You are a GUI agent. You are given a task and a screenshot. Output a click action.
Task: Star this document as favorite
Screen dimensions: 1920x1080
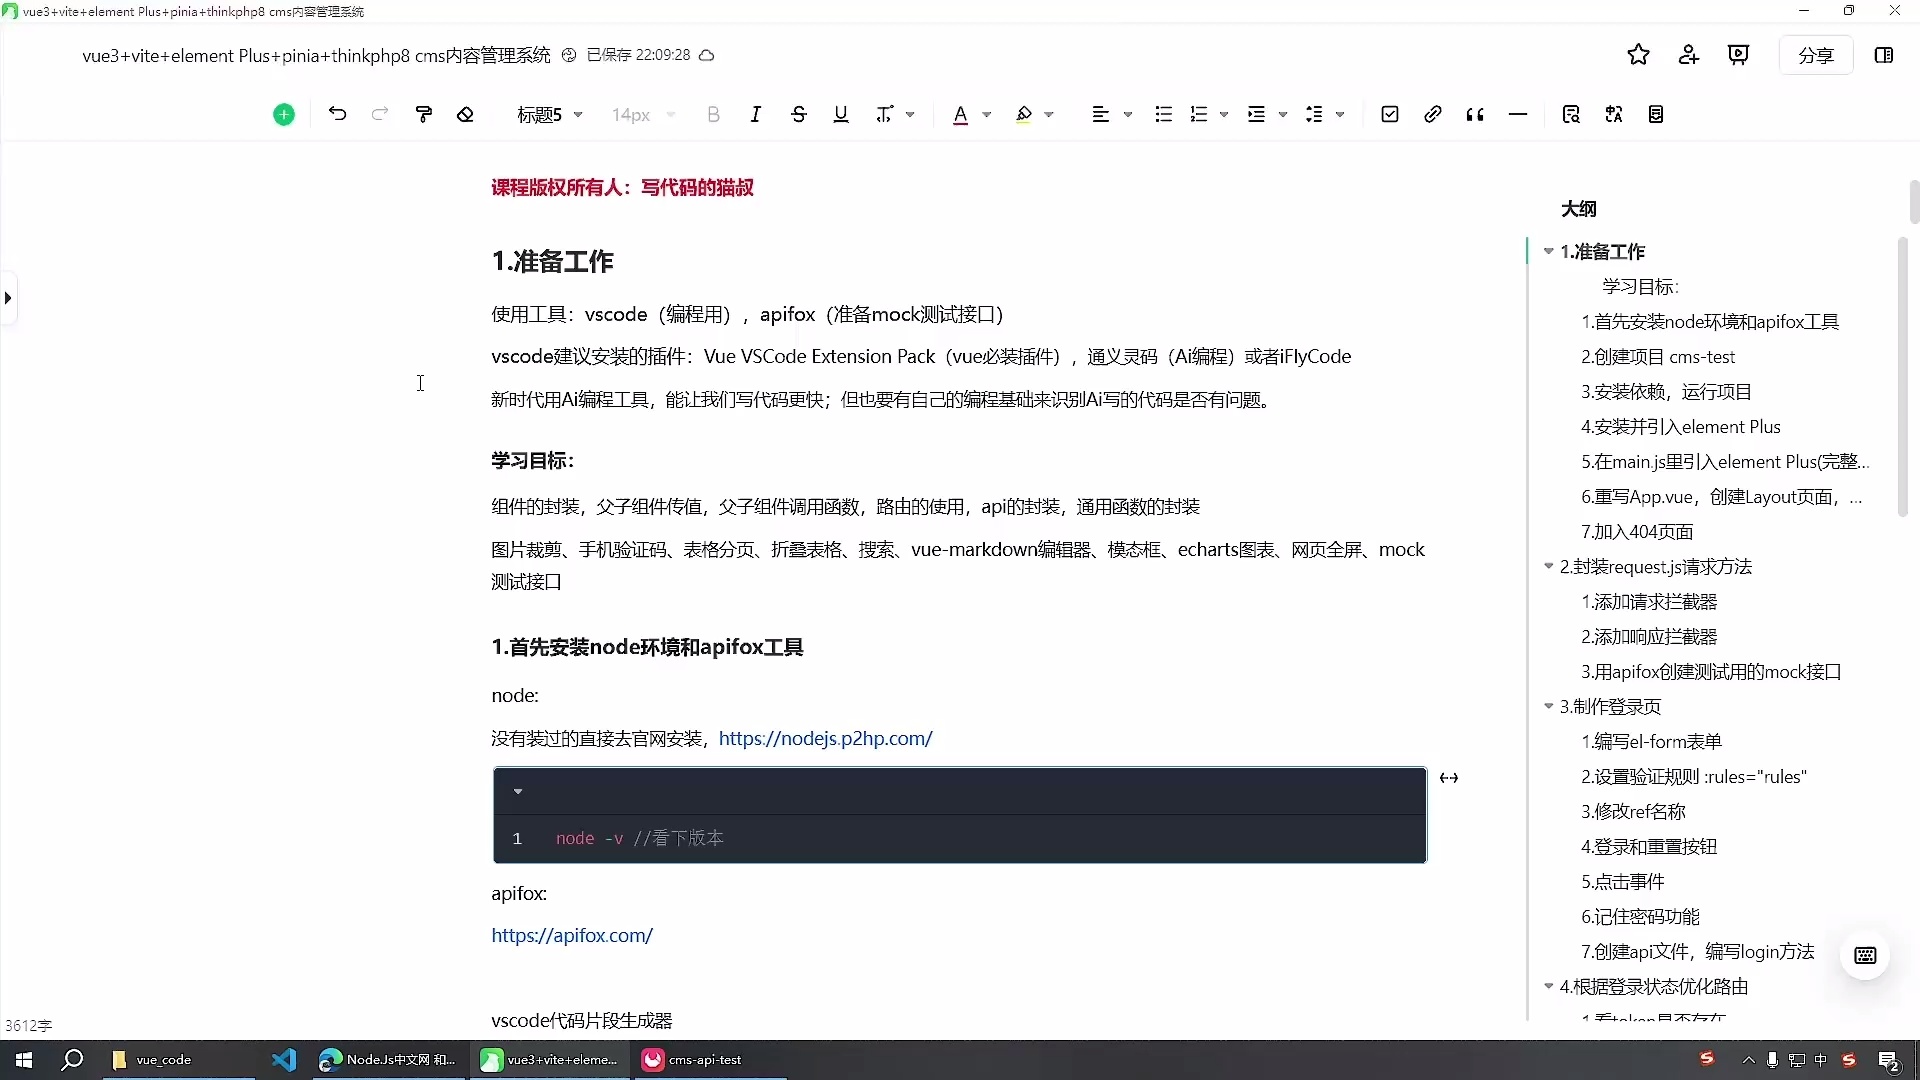[1638, 55]
